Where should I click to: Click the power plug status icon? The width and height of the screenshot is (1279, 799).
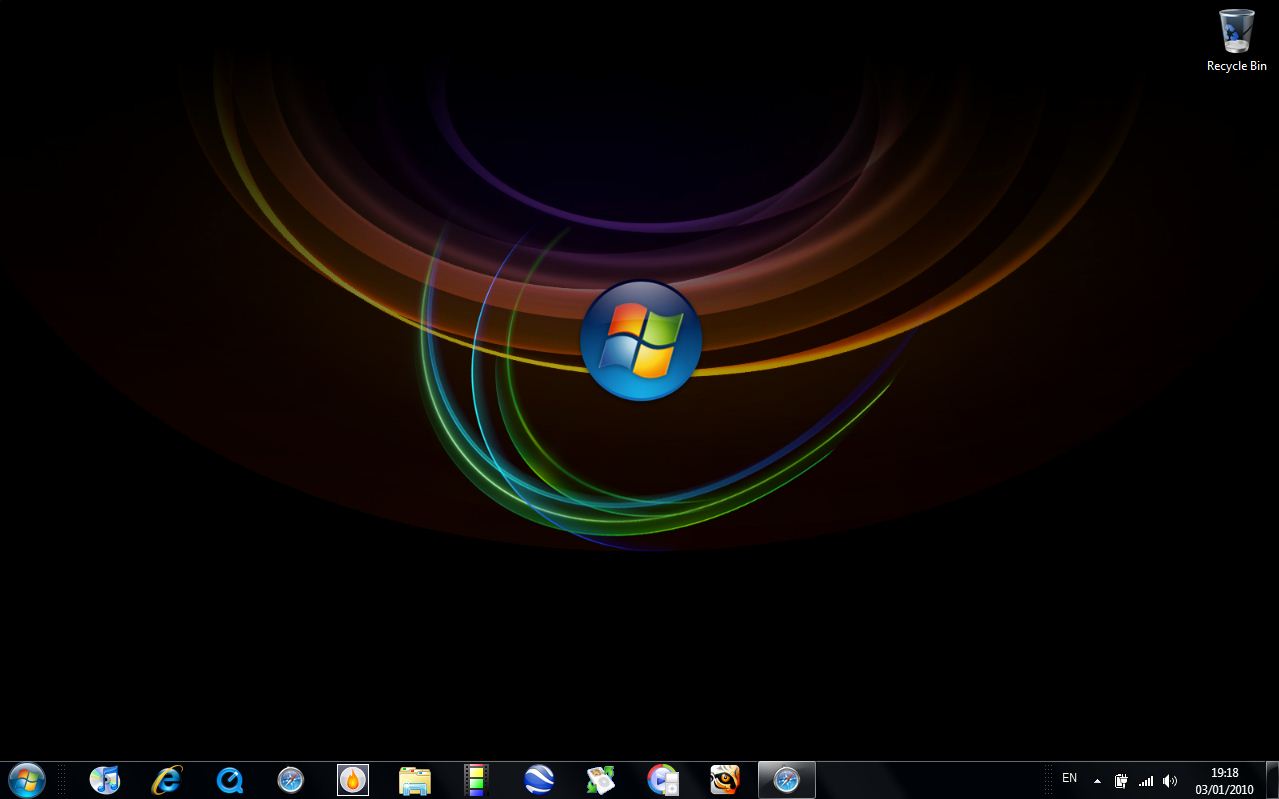[x=1121, y=780]
